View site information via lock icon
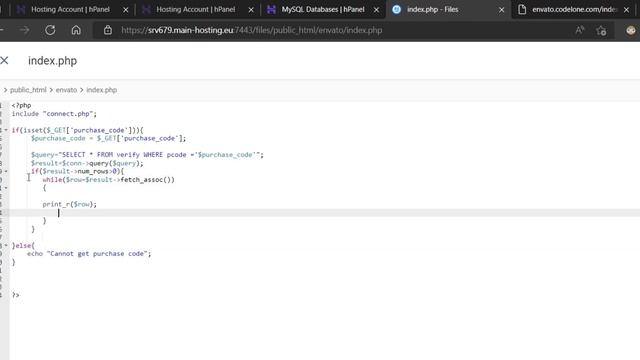 tap(108, 30)
